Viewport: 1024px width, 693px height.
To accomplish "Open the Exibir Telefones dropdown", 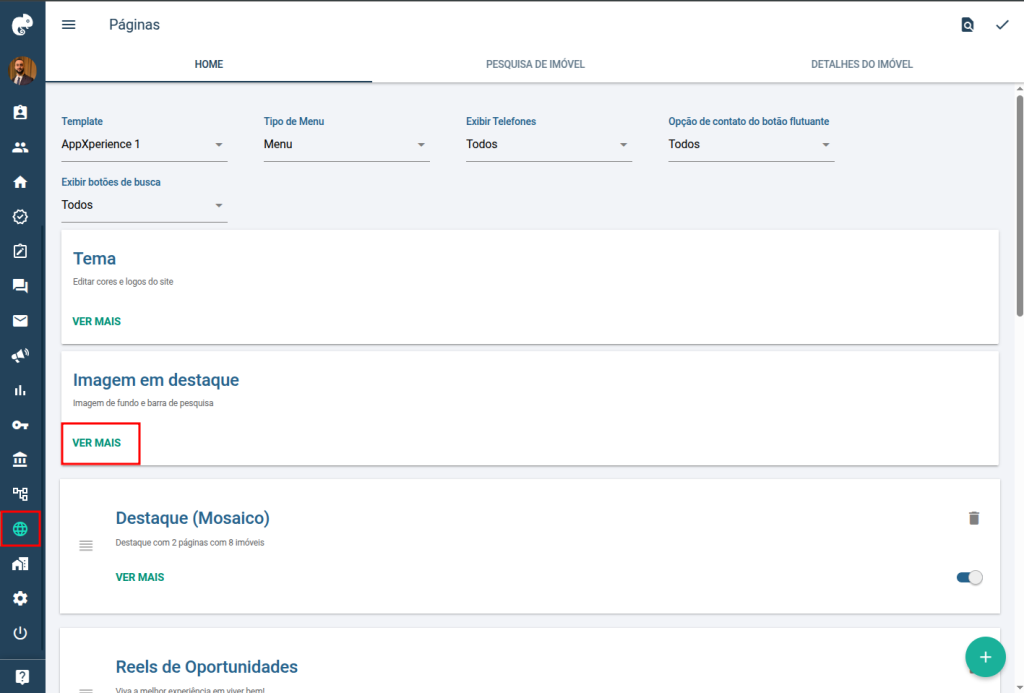I will (549, 144).
